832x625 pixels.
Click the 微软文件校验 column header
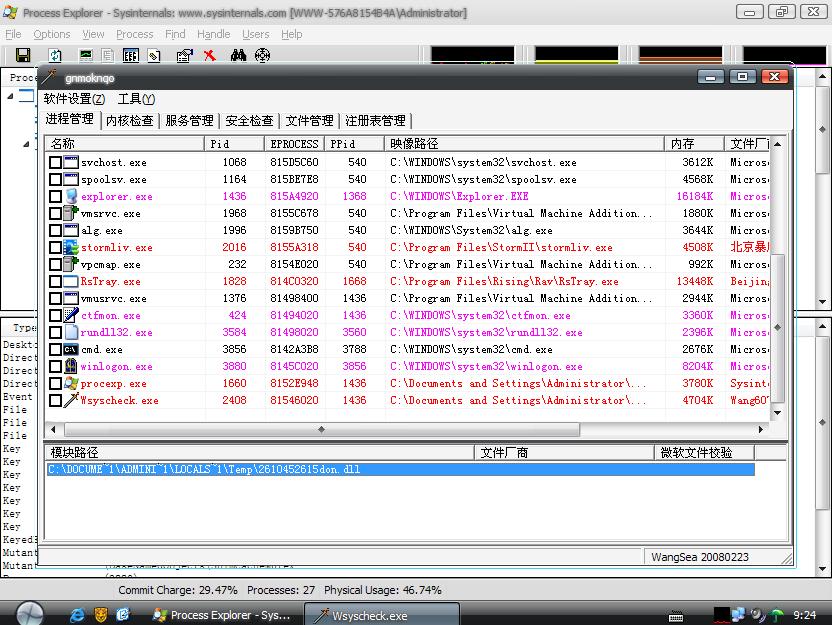704,453
